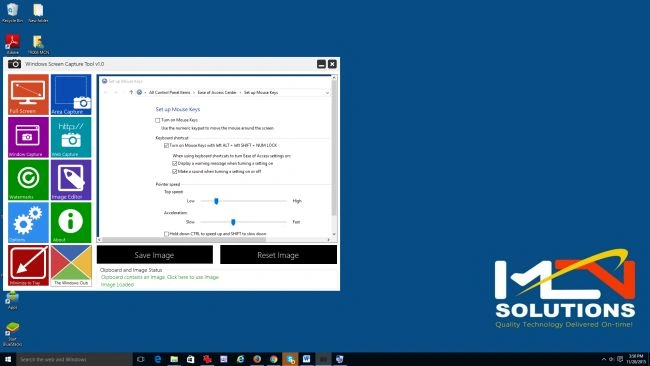Screen dimensions: 650x366
Task: Click the preview scroll-up arrow
Action: pos(334,78)
